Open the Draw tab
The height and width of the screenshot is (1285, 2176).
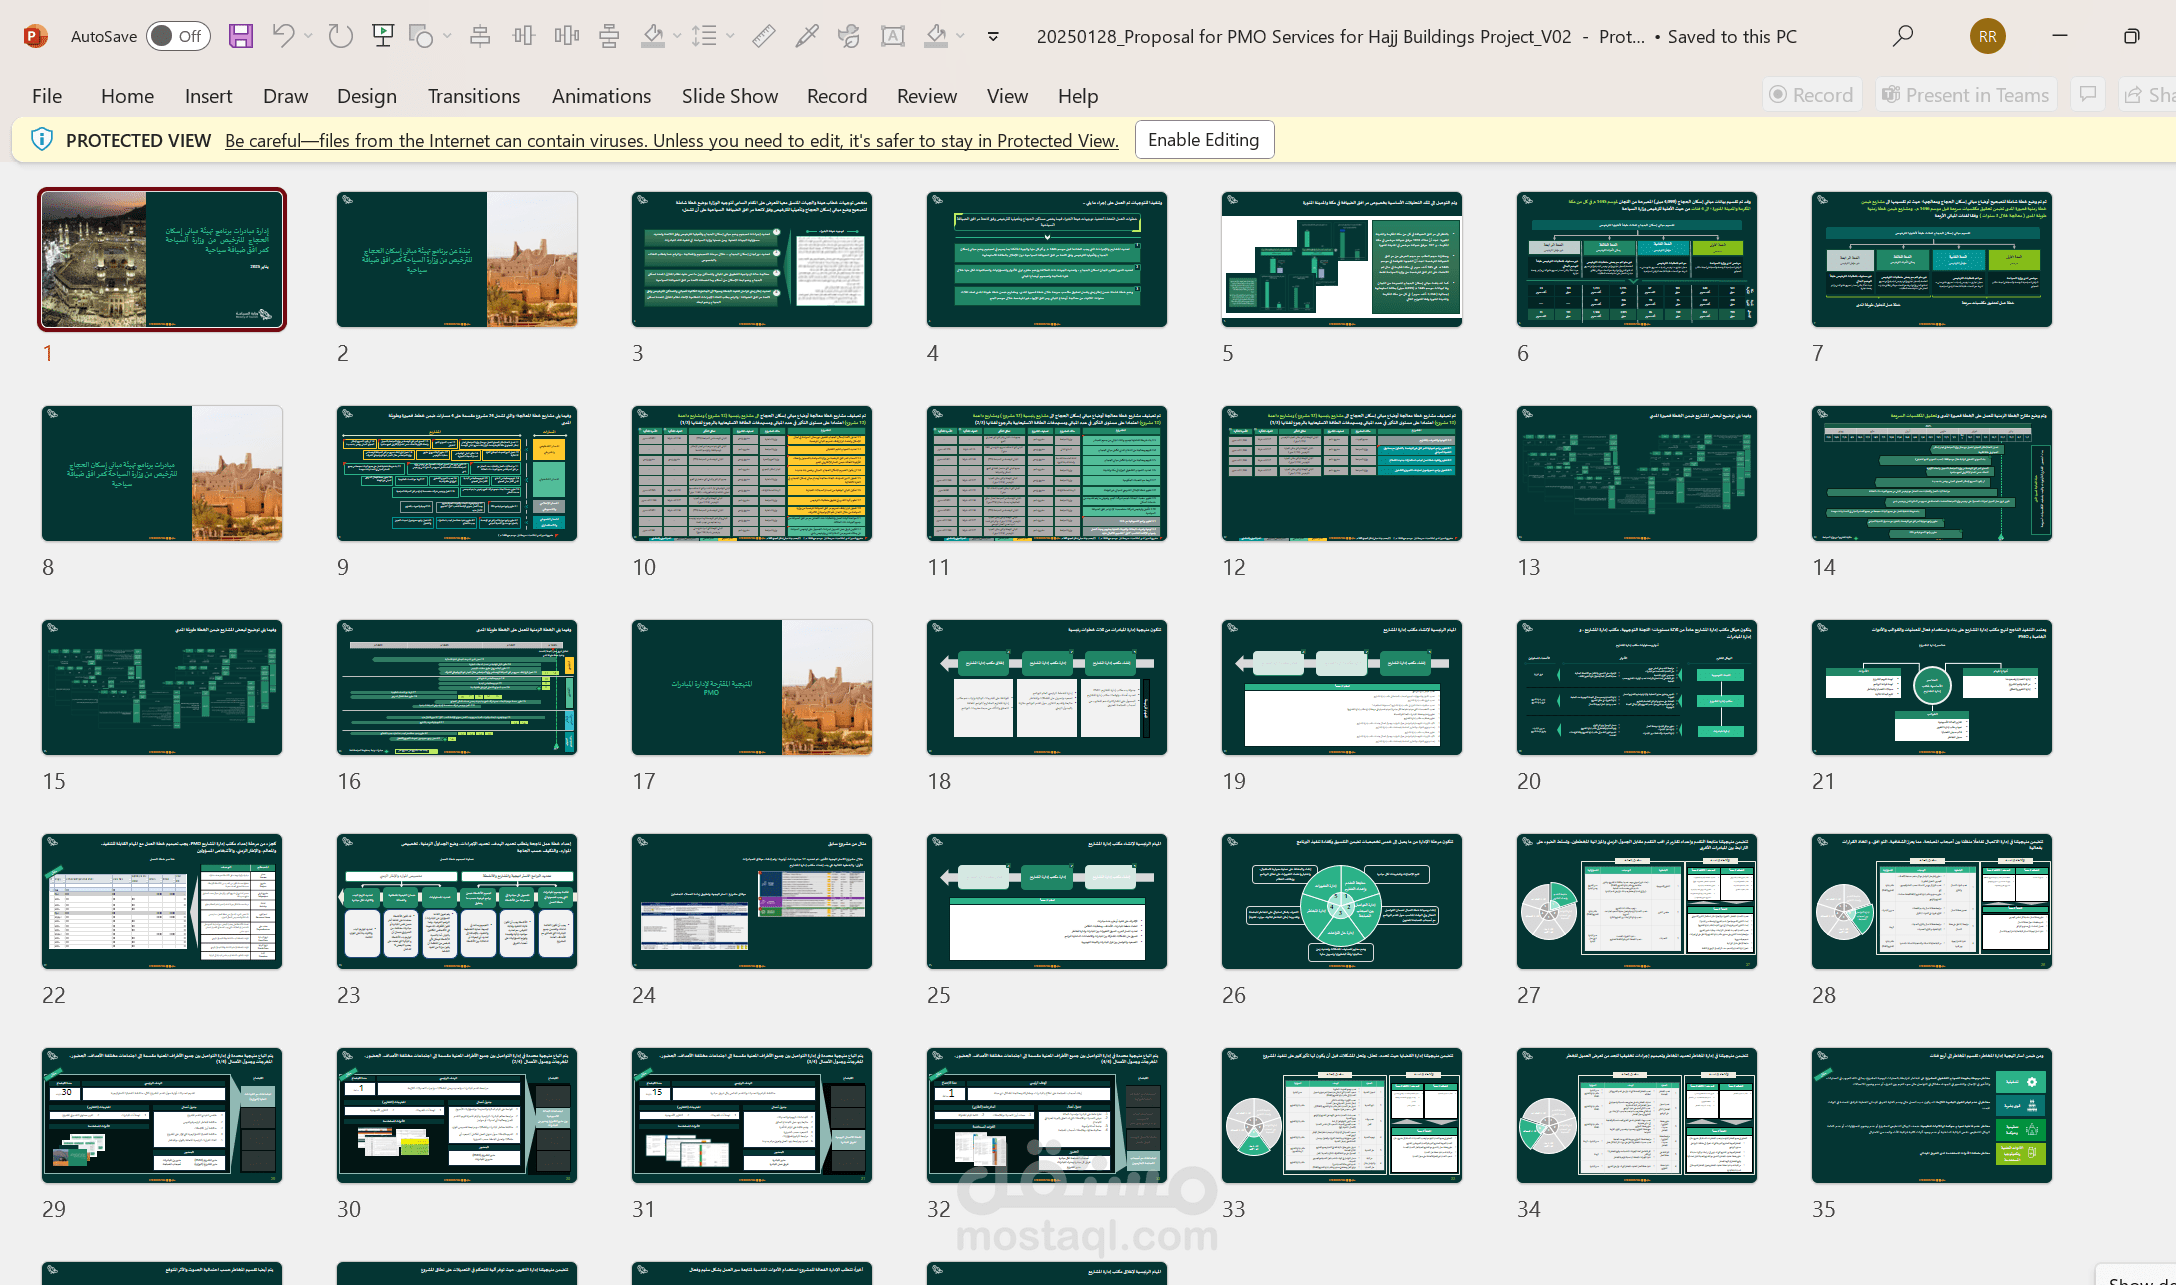pos(285,96)
